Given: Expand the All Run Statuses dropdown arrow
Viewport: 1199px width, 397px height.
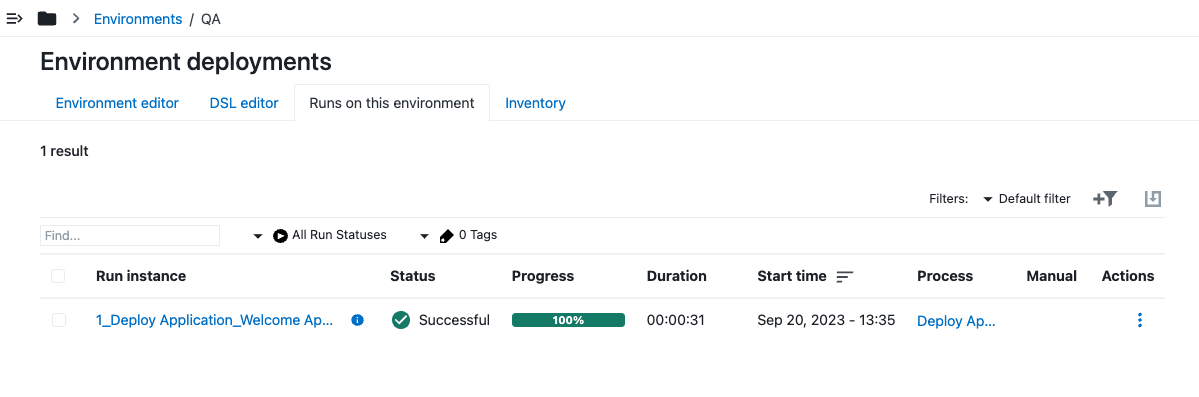Looking at the screenshot, I should 258,236.
